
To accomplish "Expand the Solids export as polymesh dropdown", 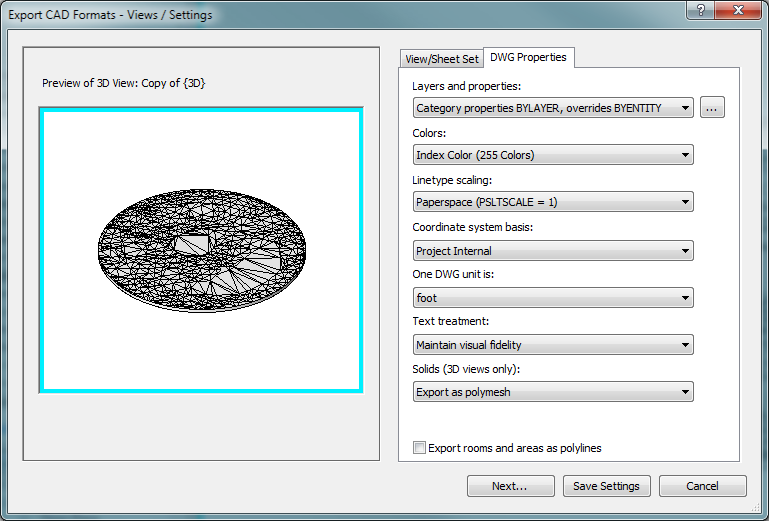I will click(x=553, y=392).
